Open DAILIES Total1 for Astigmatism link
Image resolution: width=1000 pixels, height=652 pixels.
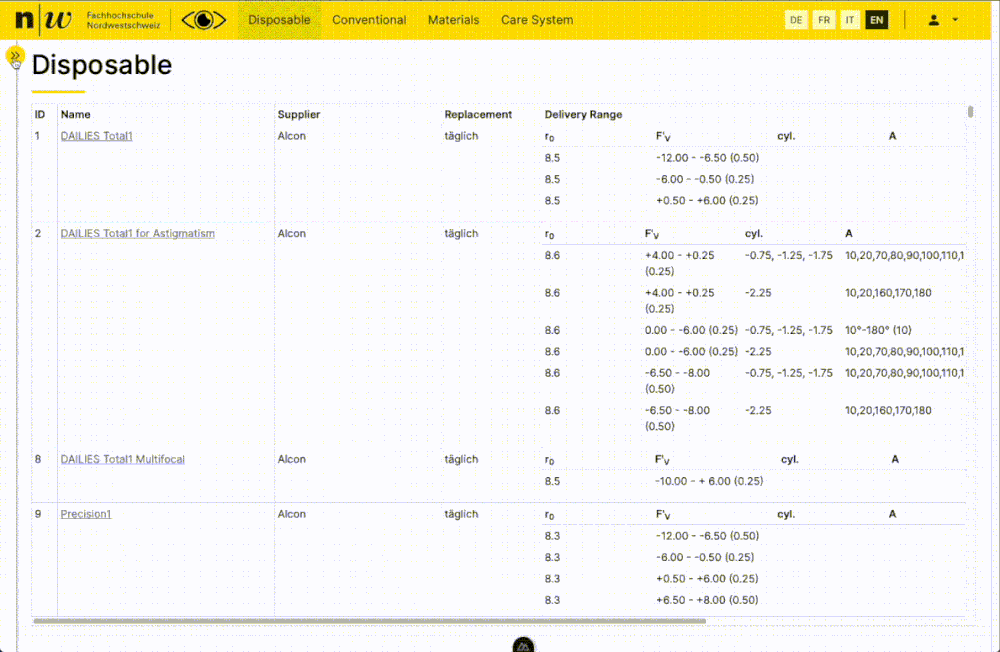[138, 233]
